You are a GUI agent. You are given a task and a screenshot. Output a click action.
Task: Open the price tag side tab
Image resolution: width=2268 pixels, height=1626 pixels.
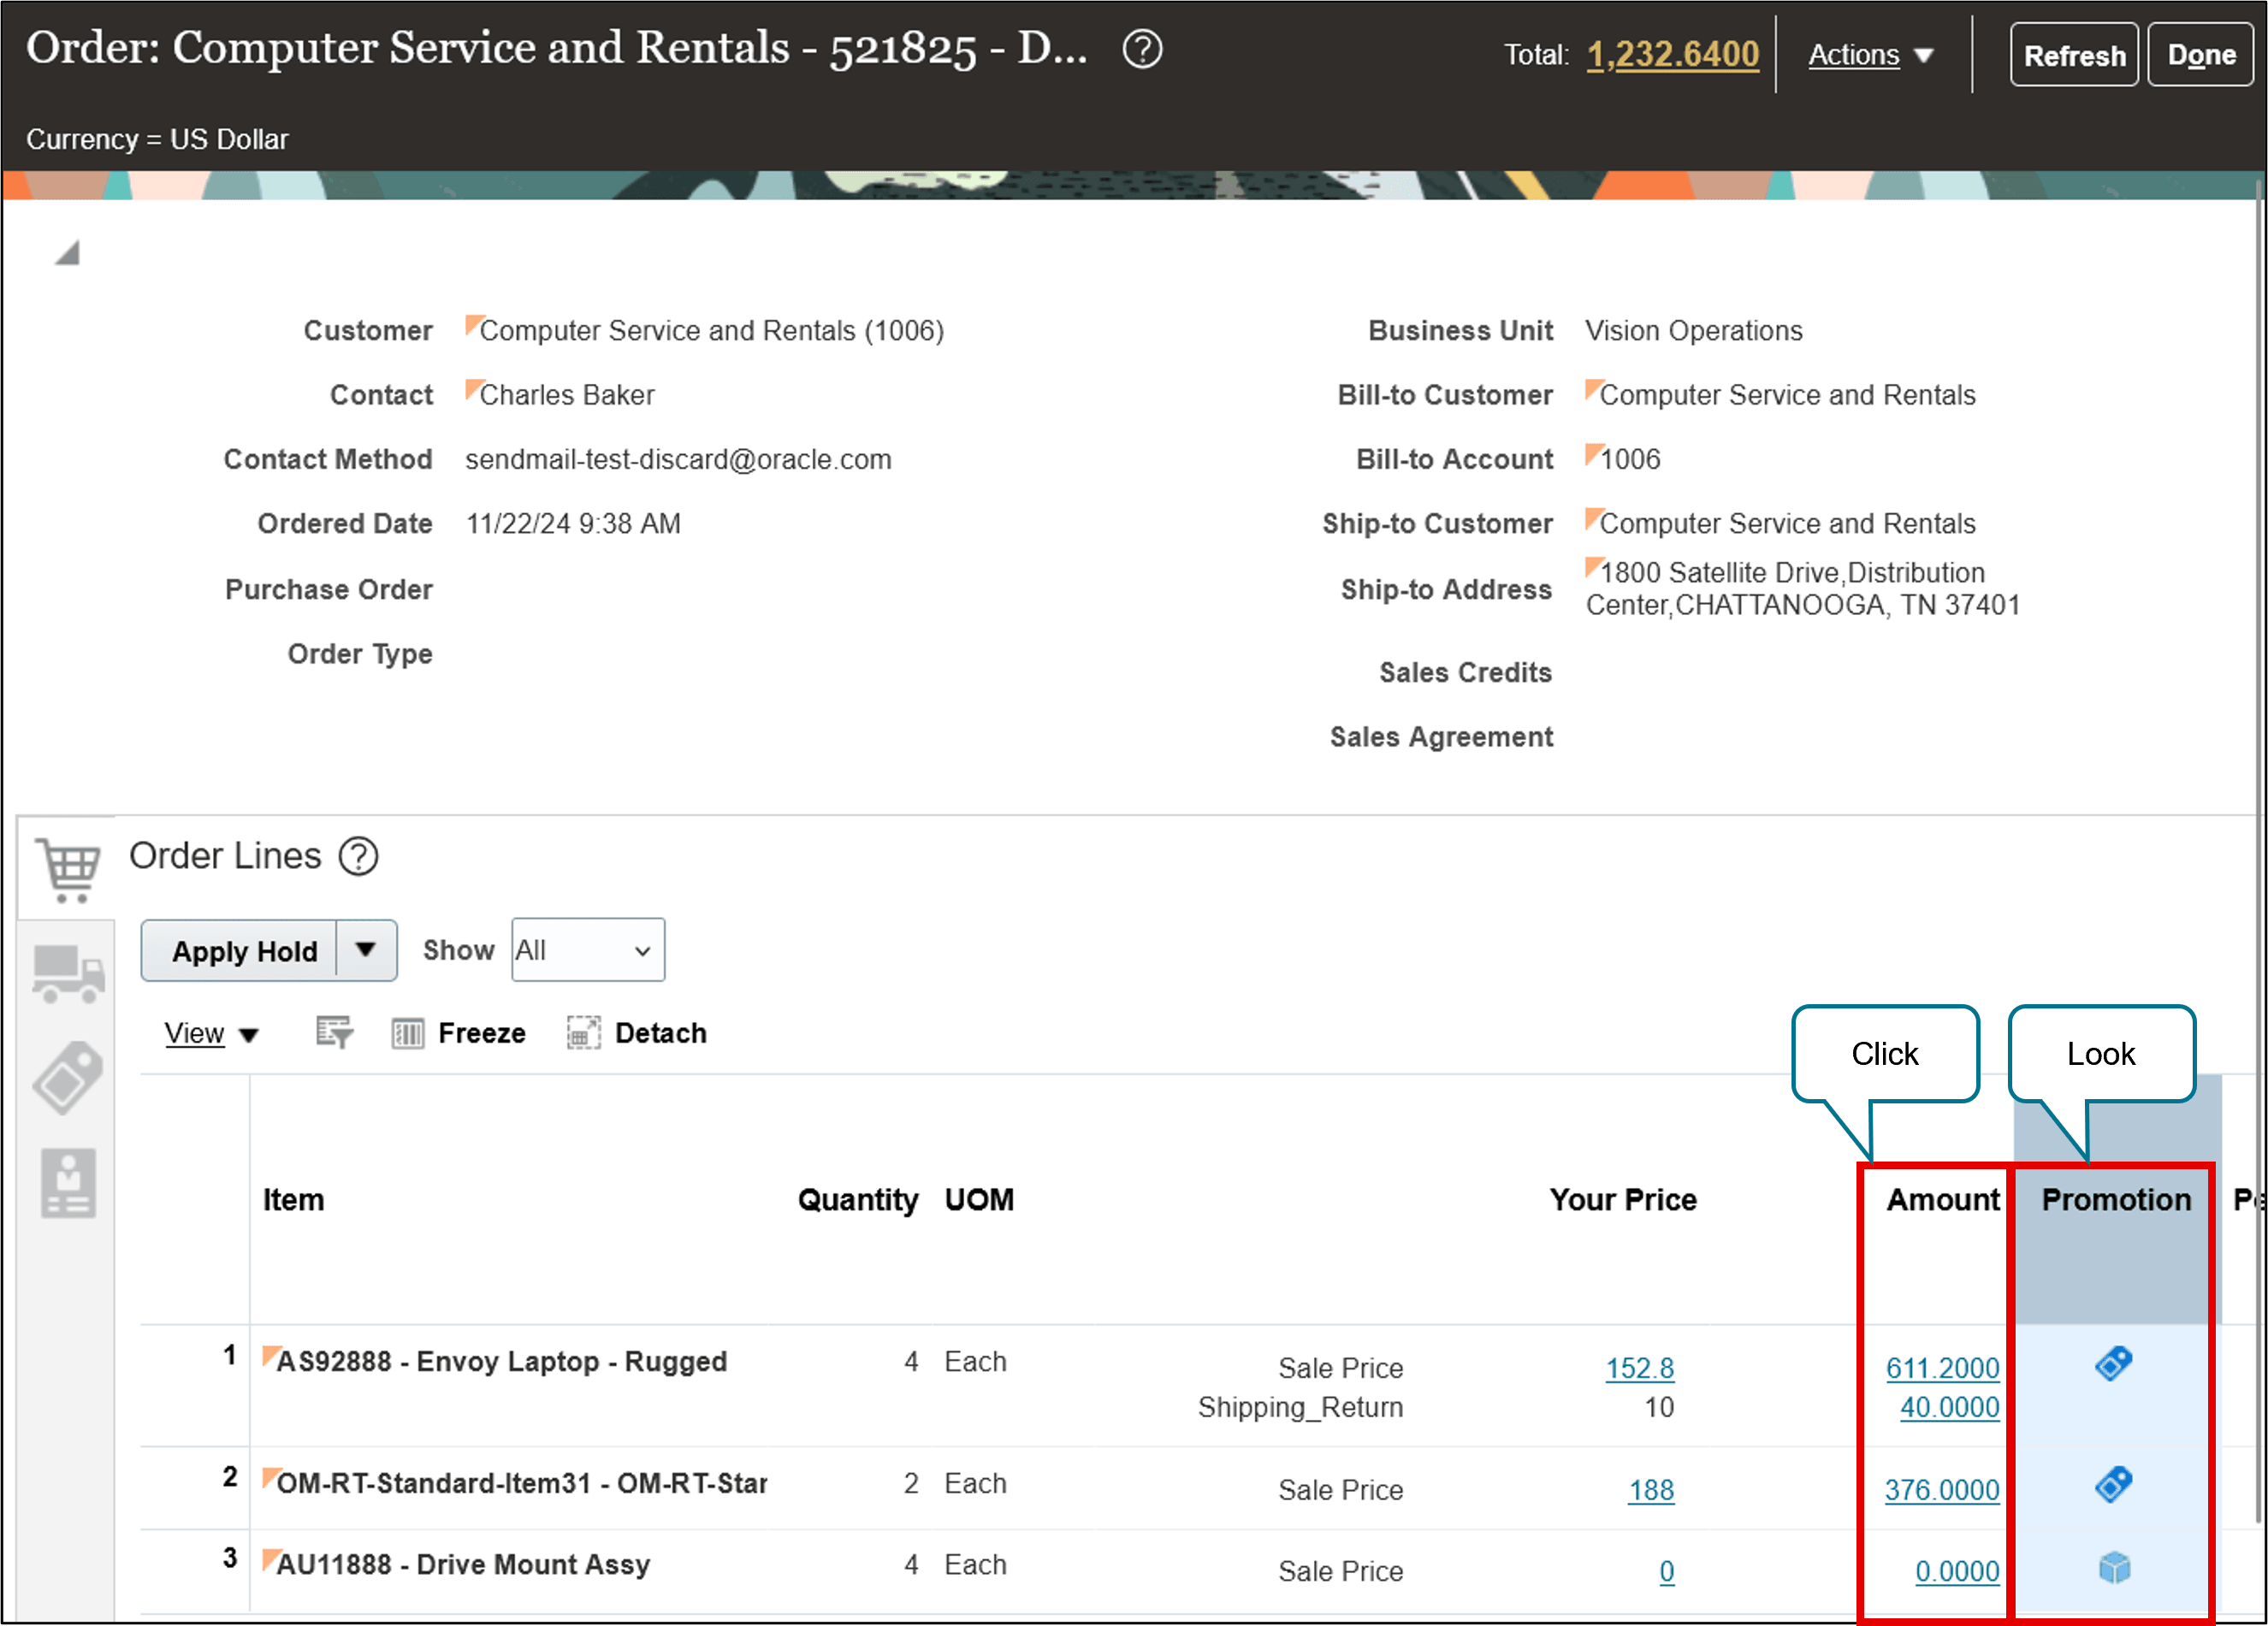[x=68, y=1078]
